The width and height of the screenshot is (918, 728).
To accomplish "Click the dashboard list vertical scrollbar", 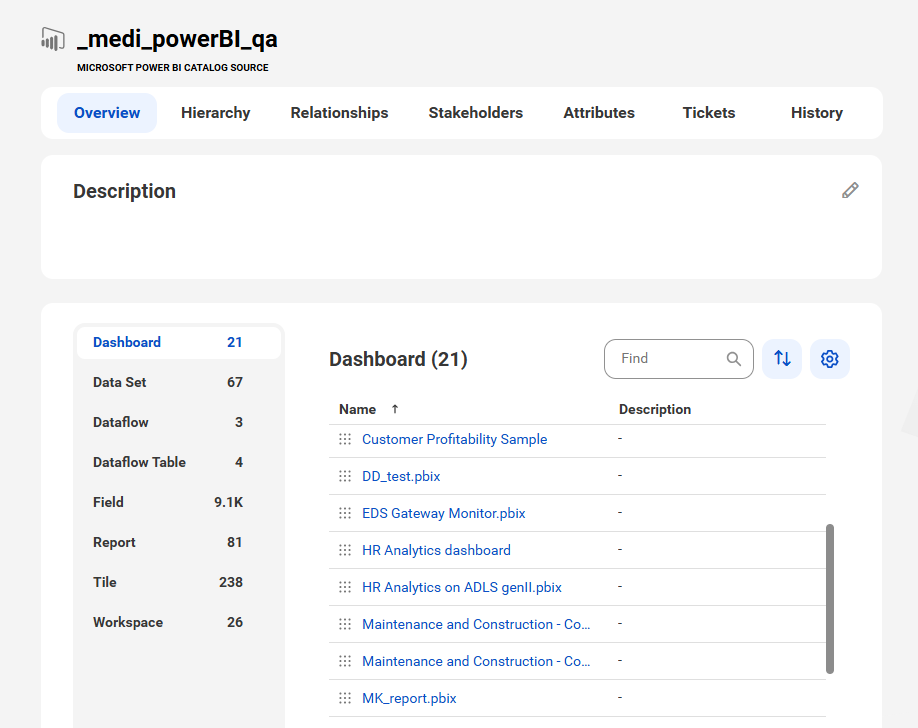I will point(830,599).
